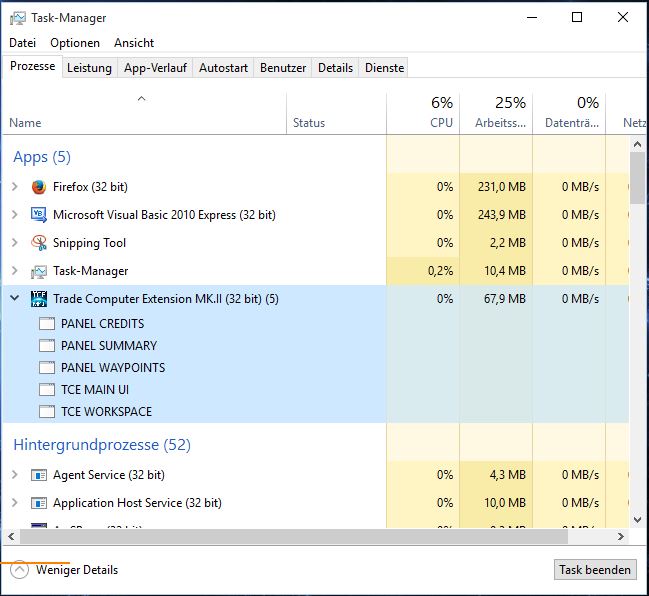The height and width of the screenshot is (596, 649).
Task: Collapse the Trade Computer Extension MK.II group
Action: click(x=14, y=298)
